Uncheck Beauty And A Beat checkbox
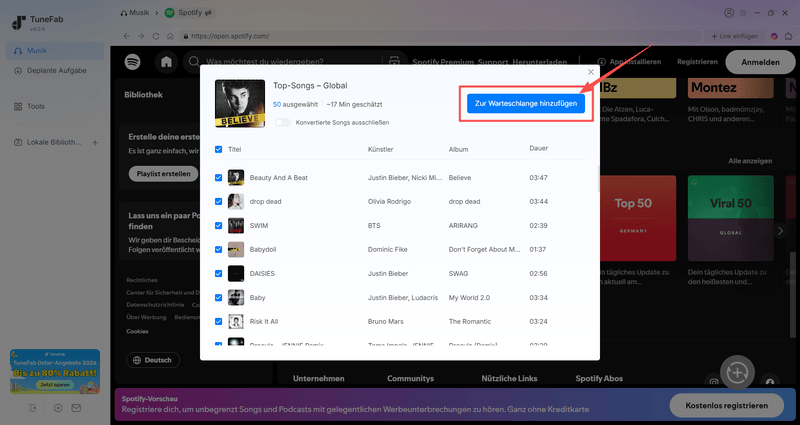 click(x=218, y=178)
